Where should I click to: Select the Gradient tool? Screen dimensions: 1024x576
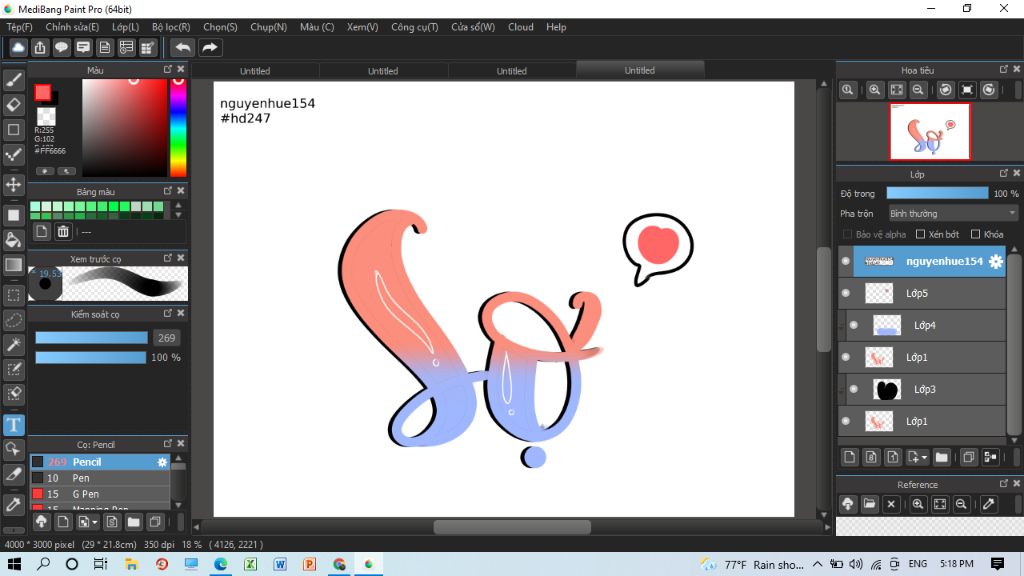coord(14,264)
